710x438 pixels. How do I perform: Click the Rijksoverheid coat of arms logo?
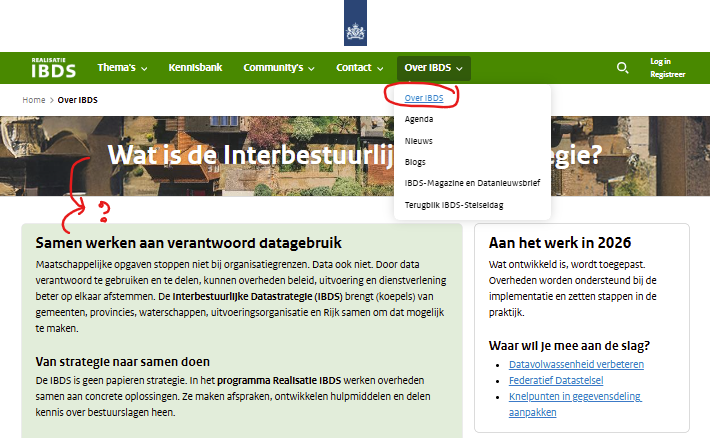(355, 23)
